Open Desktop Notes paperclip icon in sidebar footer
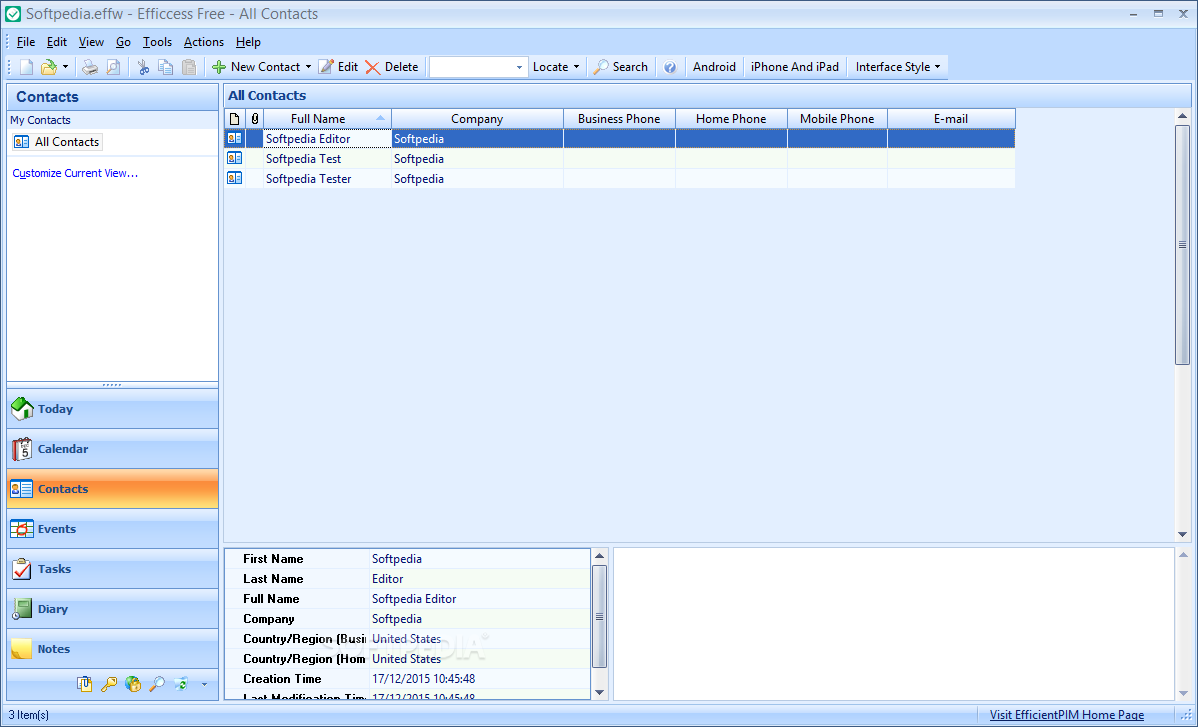 point(85,684)
